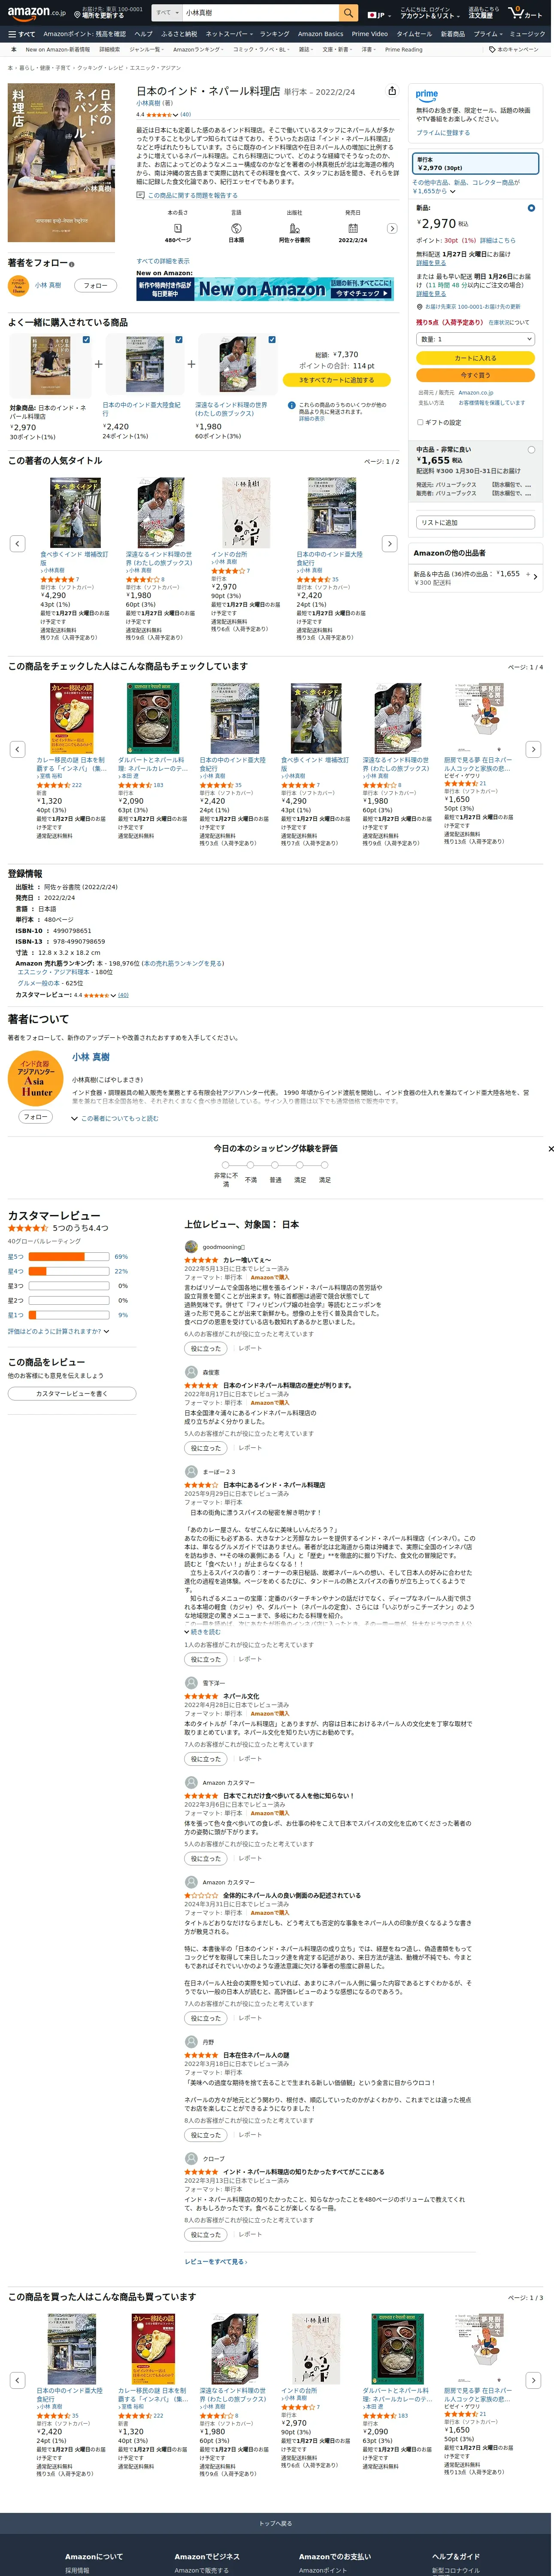Click the search input field
Viewport: 554px width, 2576px height.
pyautogui.click(x=260, y=13)
